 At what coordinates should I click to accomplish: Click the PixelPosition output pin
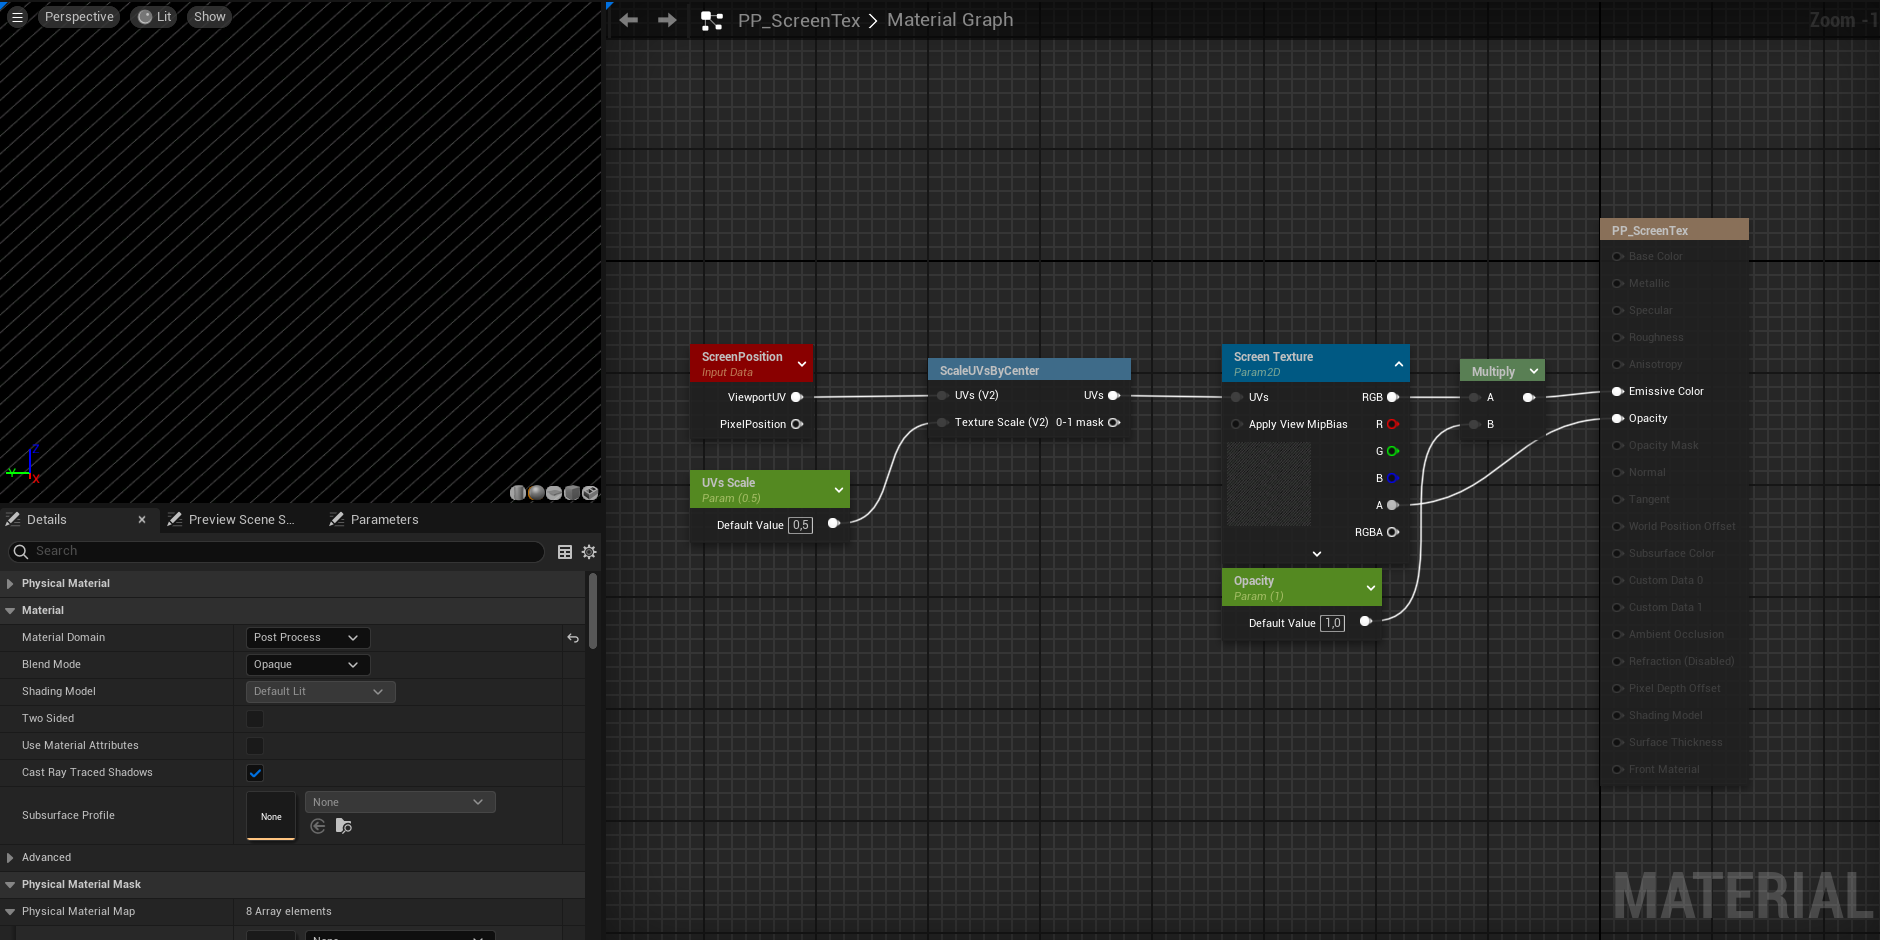797,424
